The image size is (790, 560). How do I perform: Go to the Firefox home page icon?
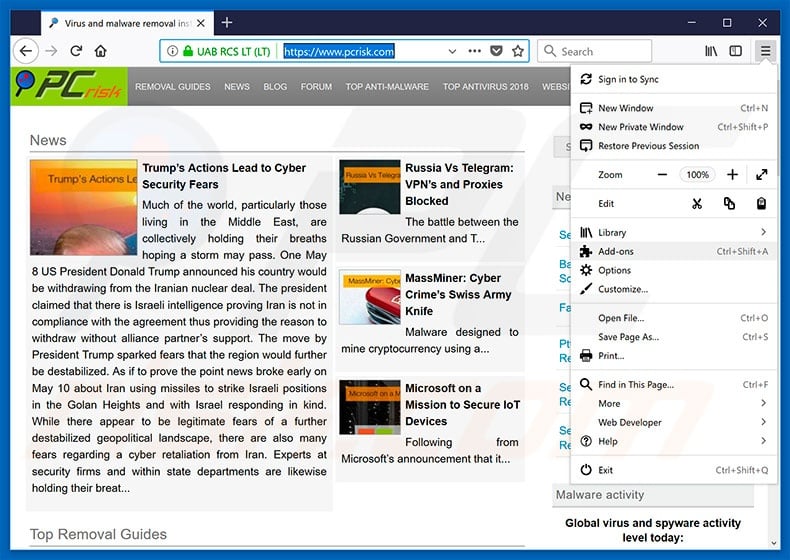pyautogui.click(x=101, y=51)
